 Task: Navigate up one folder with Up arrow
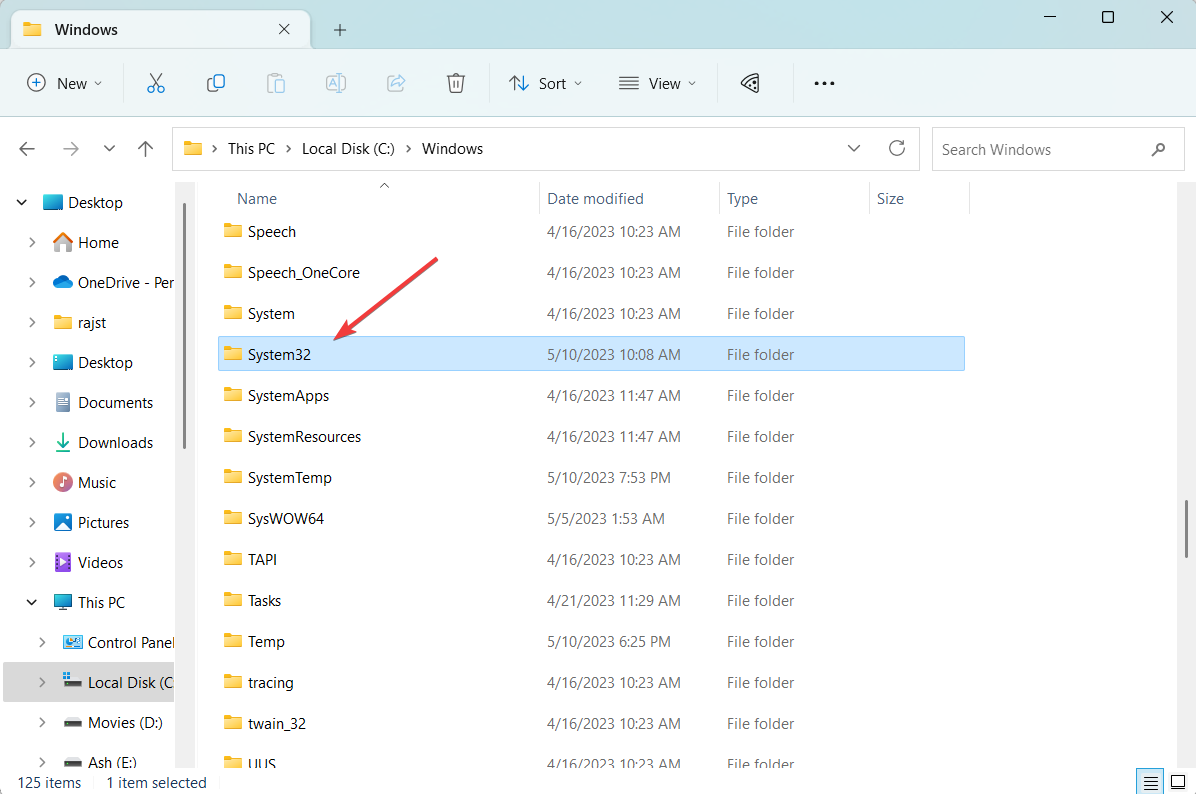click(146, 149)
